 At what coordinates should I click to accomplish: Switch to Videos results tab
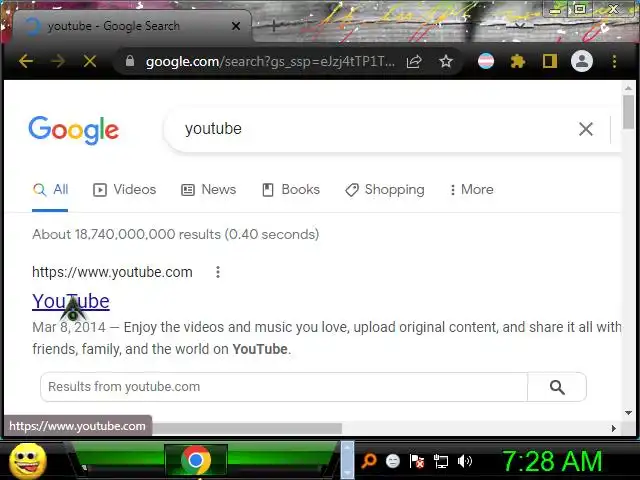(x=124, y=189)
